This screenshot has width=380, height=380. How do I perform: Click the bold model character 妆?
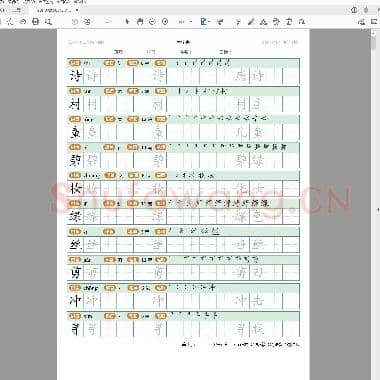pyautogui.click(x=75, y=189)
